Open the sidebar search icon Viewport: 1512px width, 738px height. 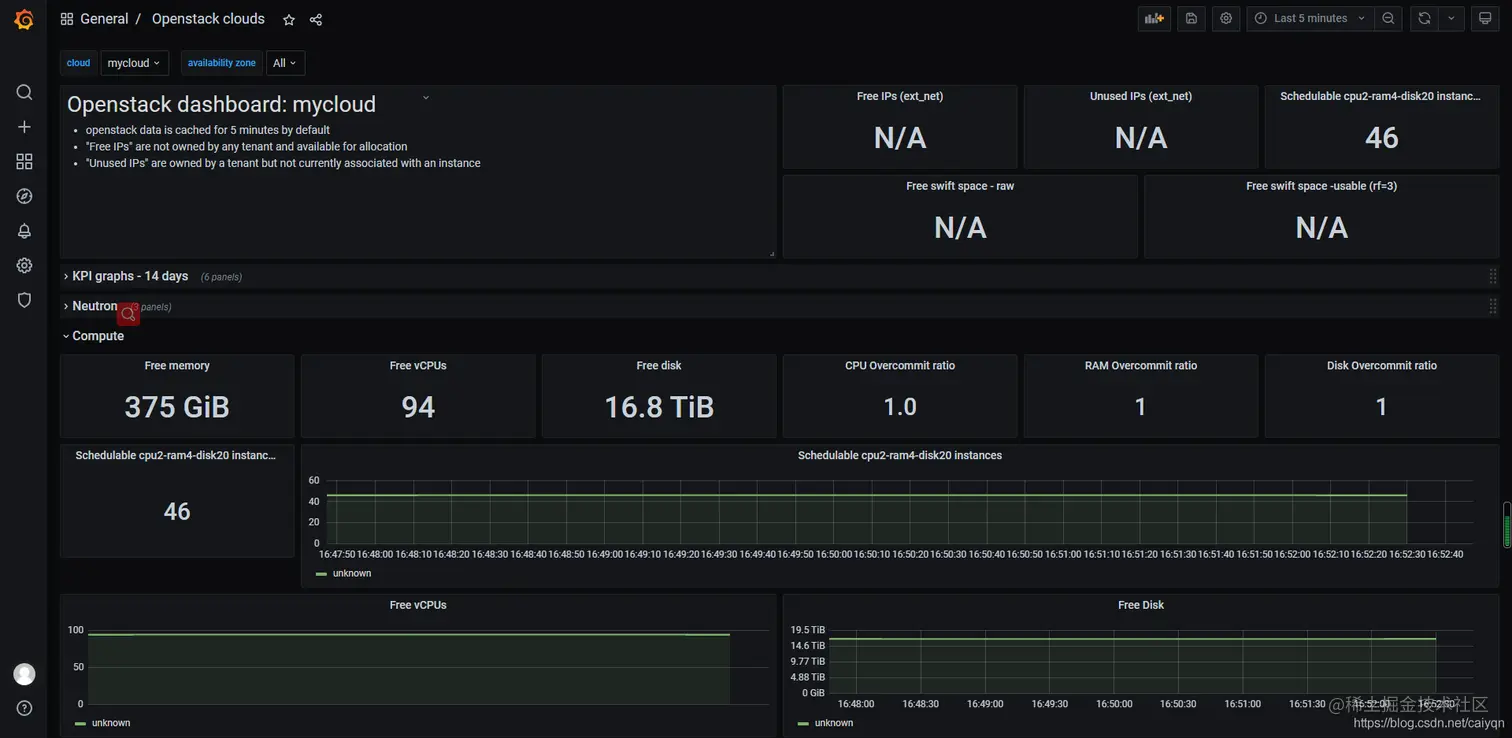(24, 92)
